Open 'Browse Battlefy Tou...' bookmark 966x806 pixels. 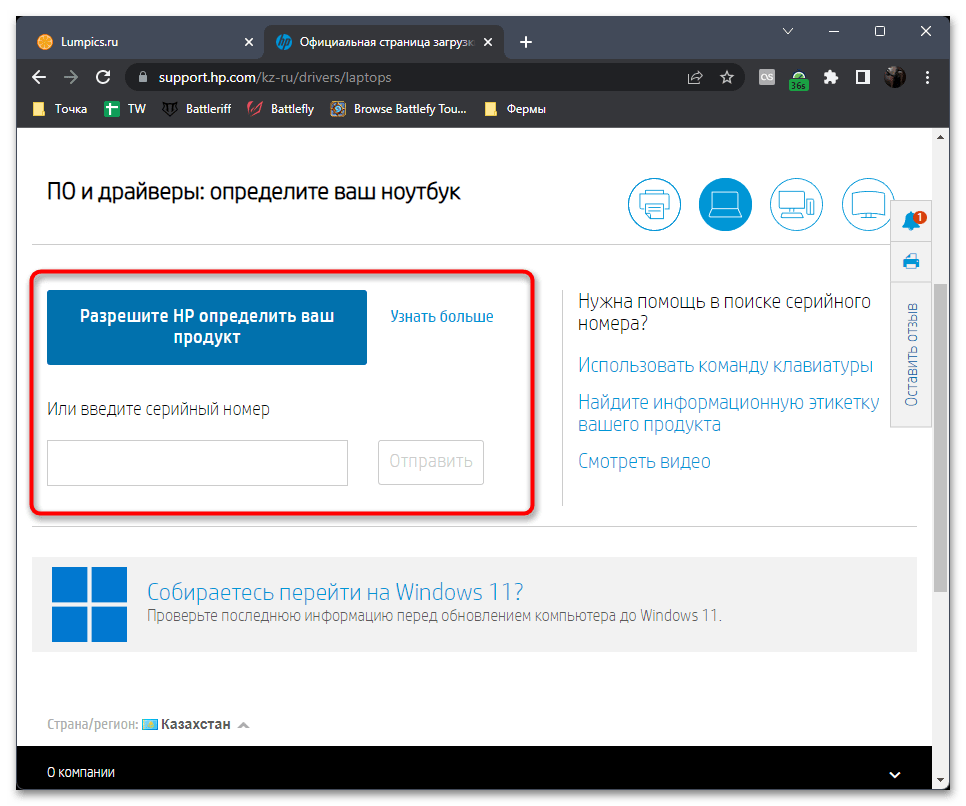click(x=399, y=109)
